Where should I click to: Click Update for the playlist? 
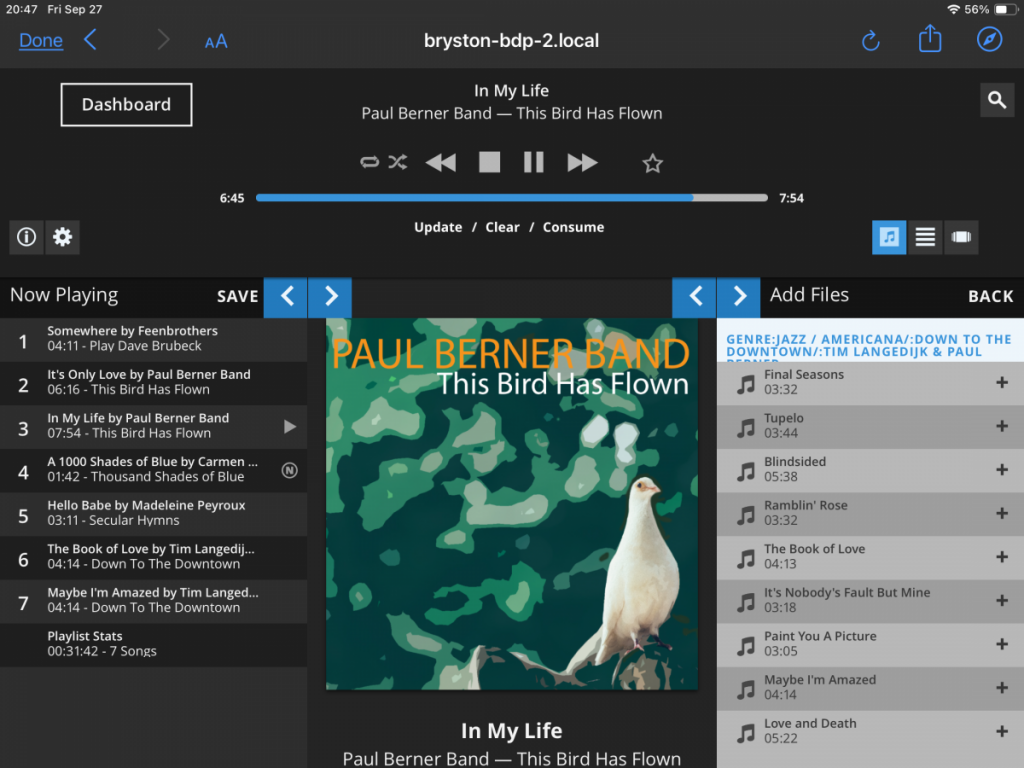(x=438, y=227)
